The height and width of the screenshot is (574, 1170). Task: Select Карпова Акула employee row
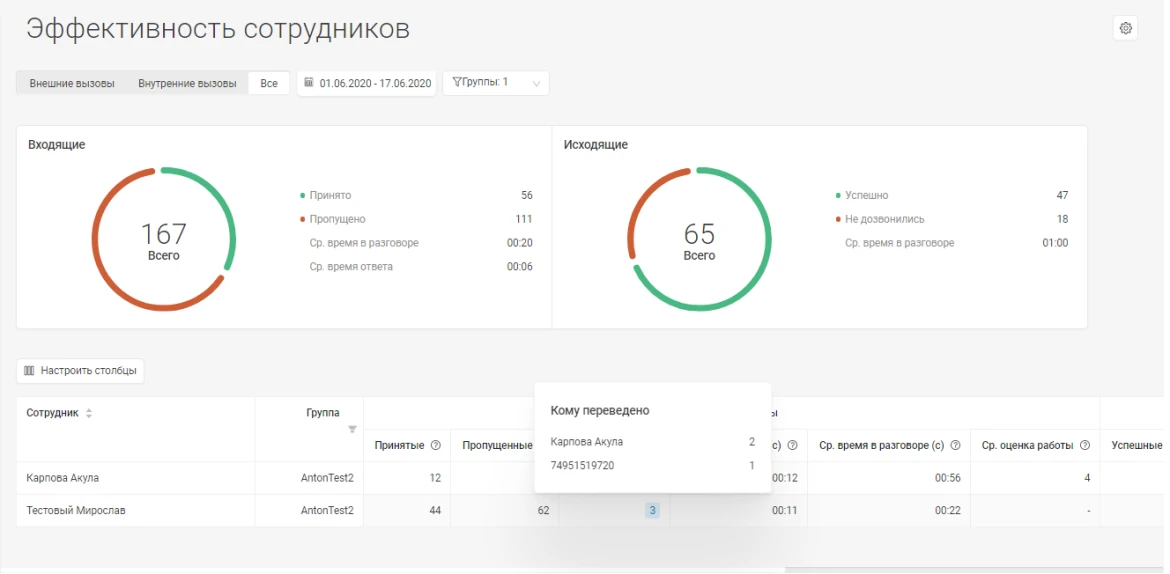[63, 478]
